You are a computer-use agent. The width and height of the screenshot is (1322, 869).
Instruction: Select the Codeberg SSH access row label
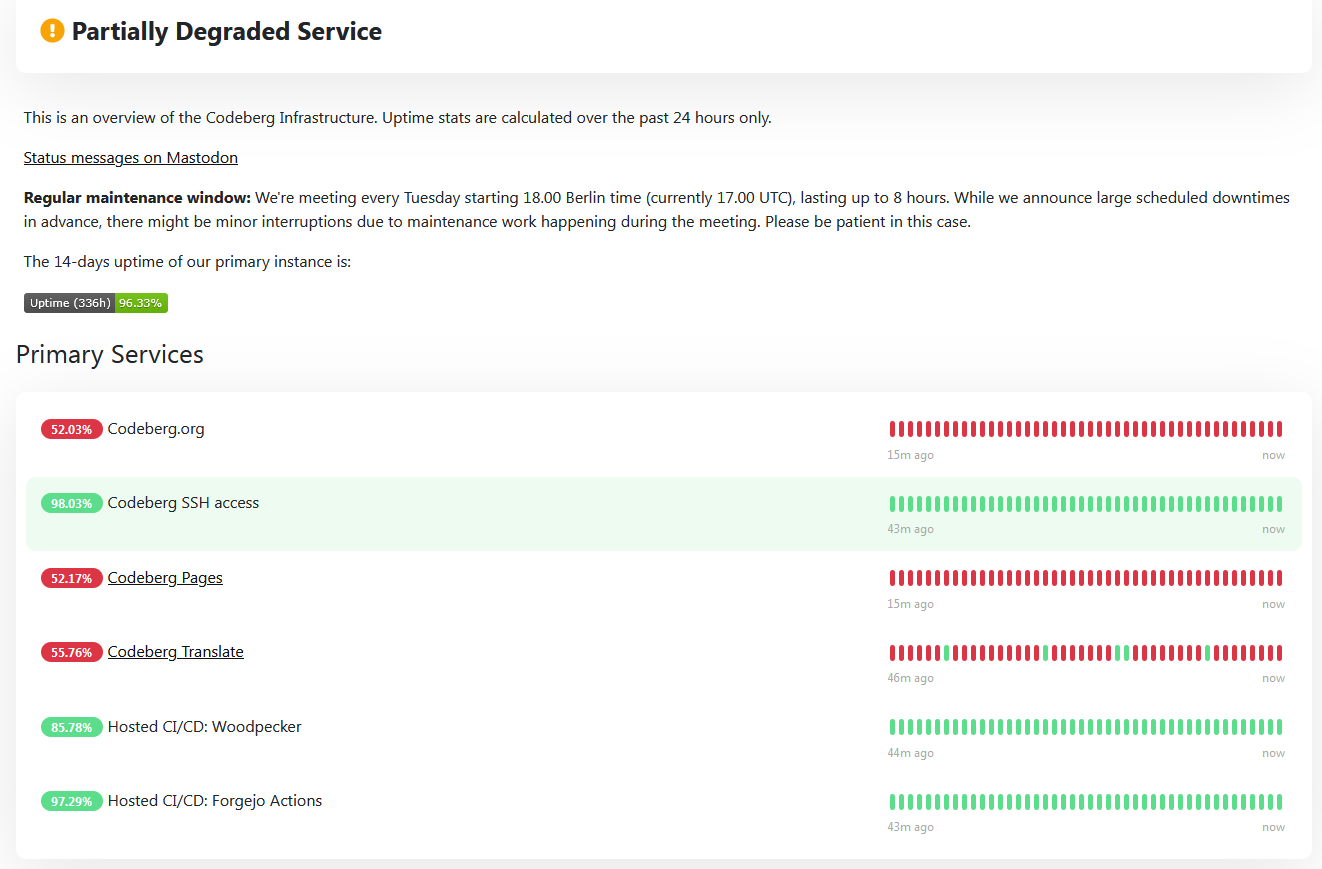183,503
